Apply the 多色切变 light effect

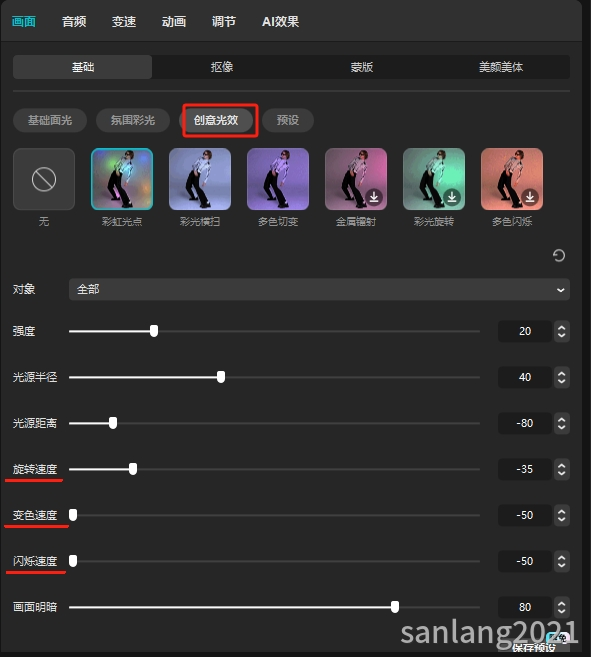[x=278, y=179]
